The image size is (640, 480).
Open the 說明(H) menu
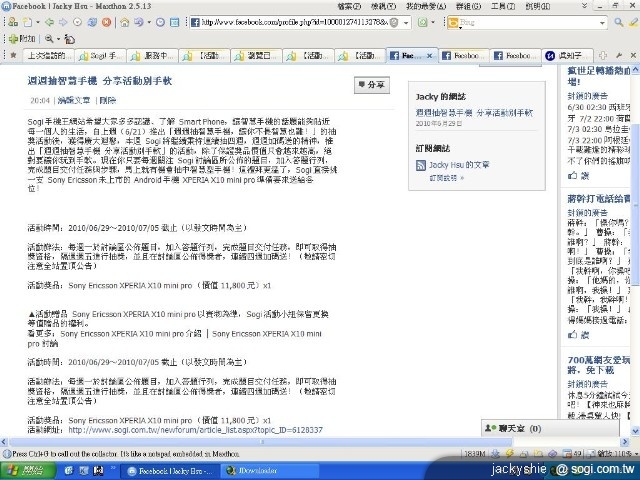[x=538, y=6]
